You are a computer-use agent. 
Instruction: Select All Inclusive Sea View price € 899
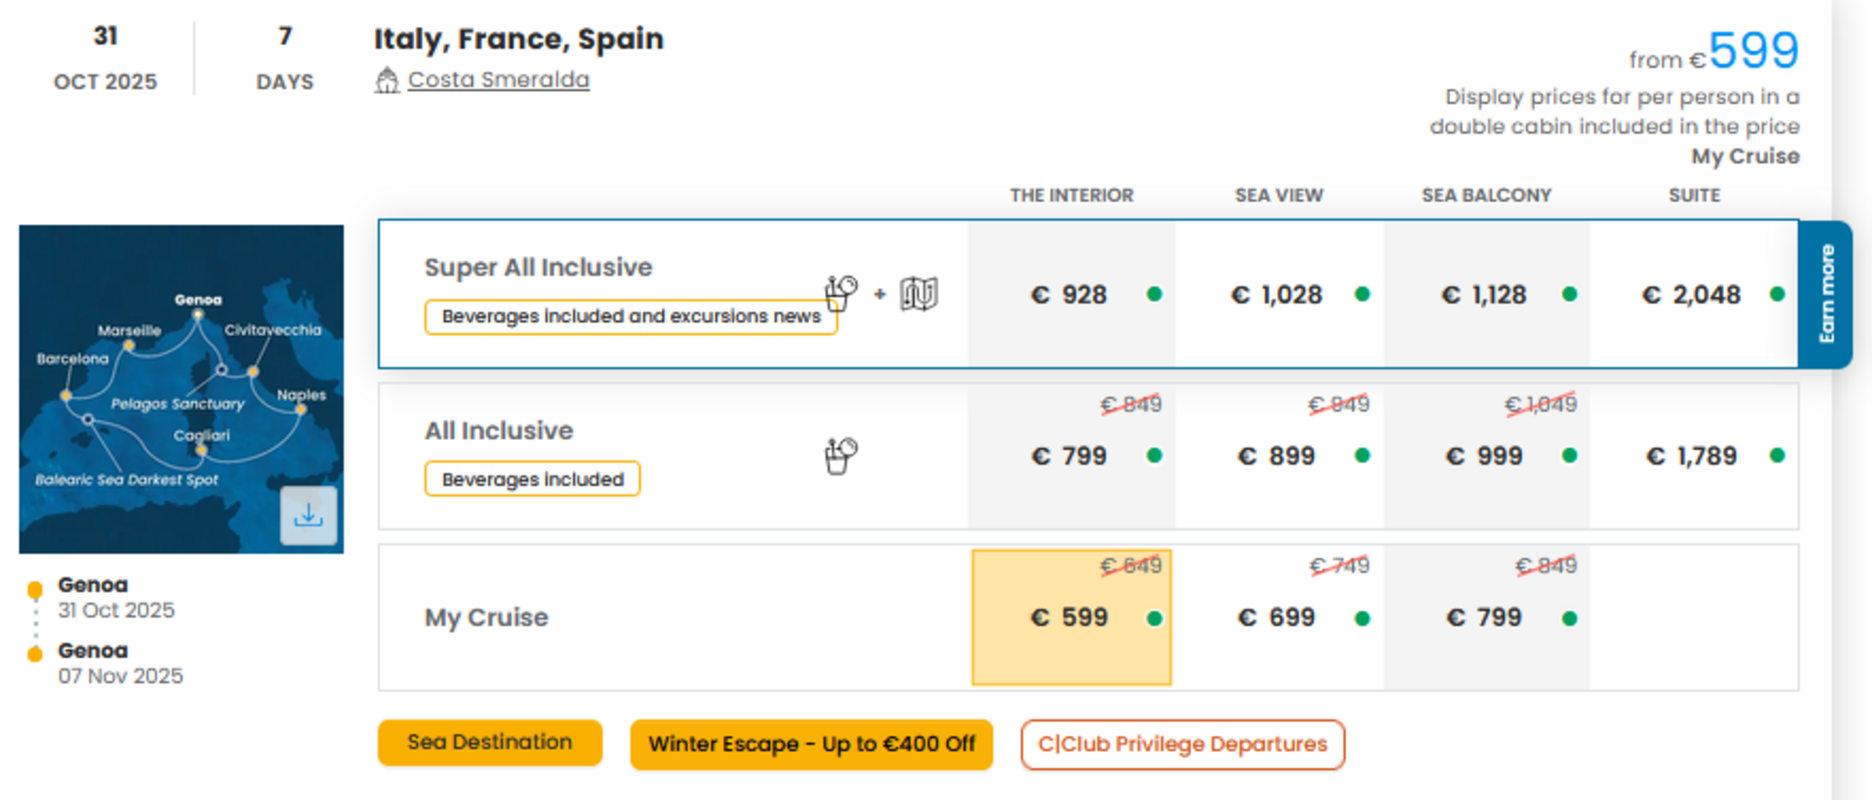(x=1279, y=456)
